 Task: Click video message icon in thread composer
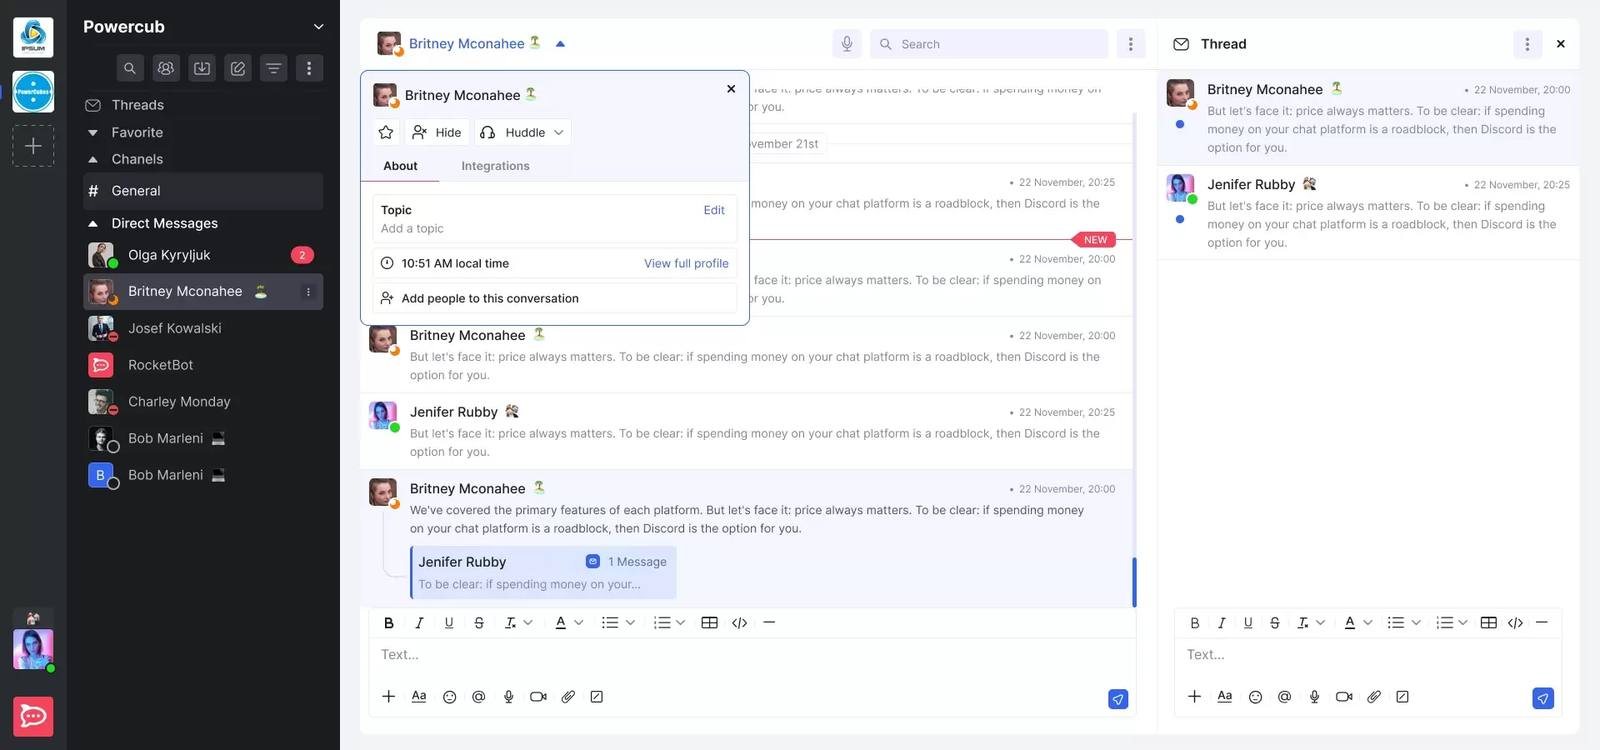[x=1344, y=697]
